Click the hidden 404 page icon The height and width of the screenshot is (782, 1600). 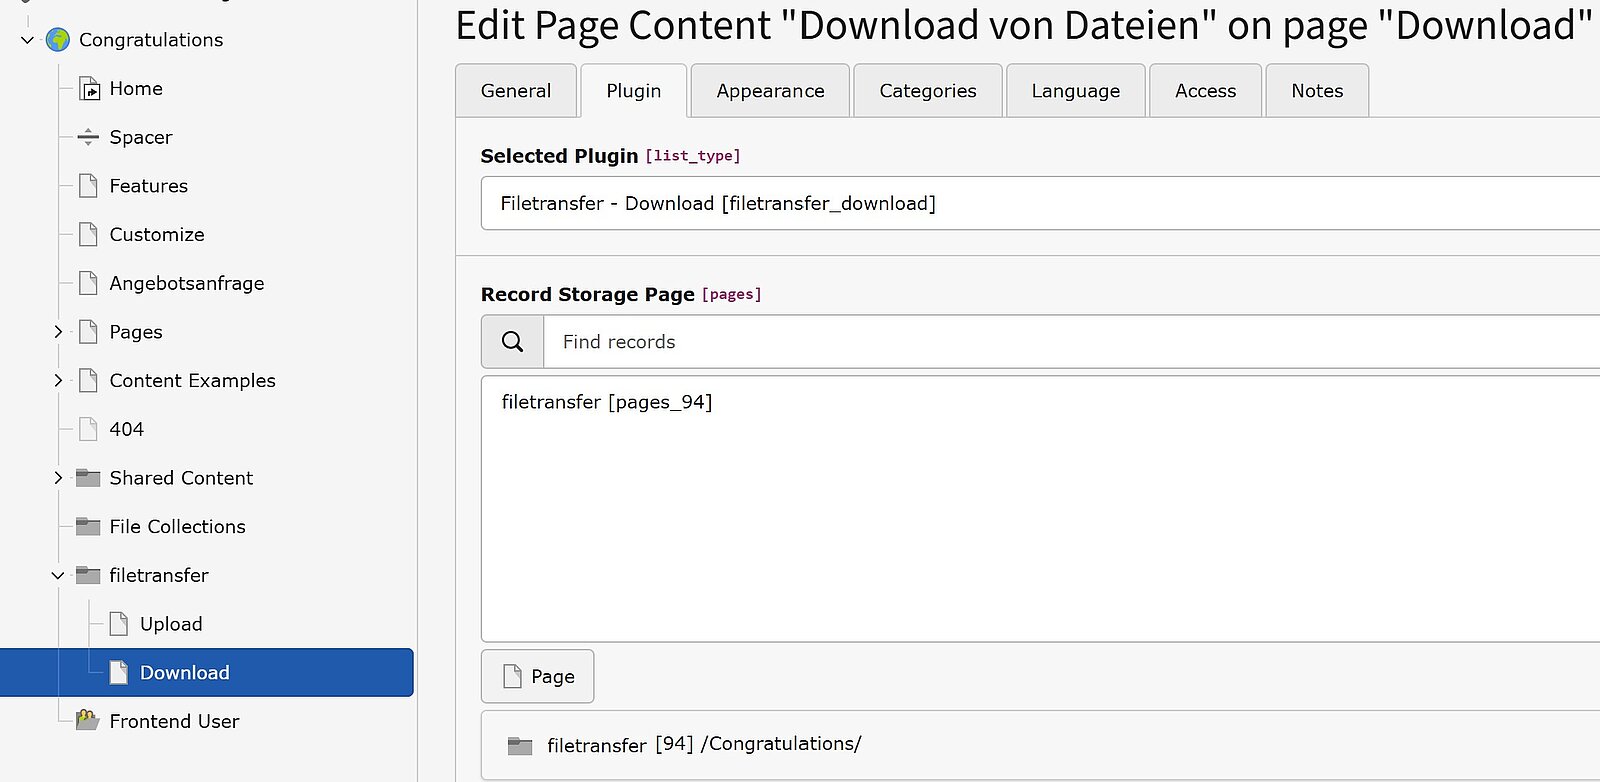pyautogui.click(x=88, y=429)
